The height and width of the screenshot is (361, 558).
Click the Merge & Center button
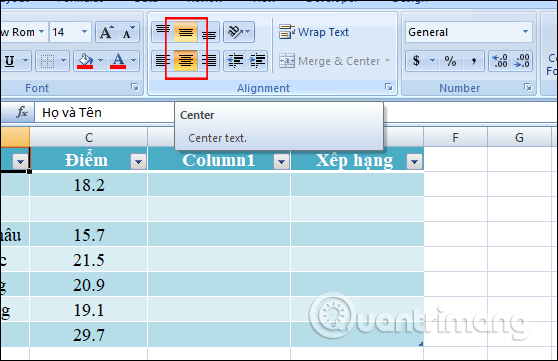tap(329, 61)
